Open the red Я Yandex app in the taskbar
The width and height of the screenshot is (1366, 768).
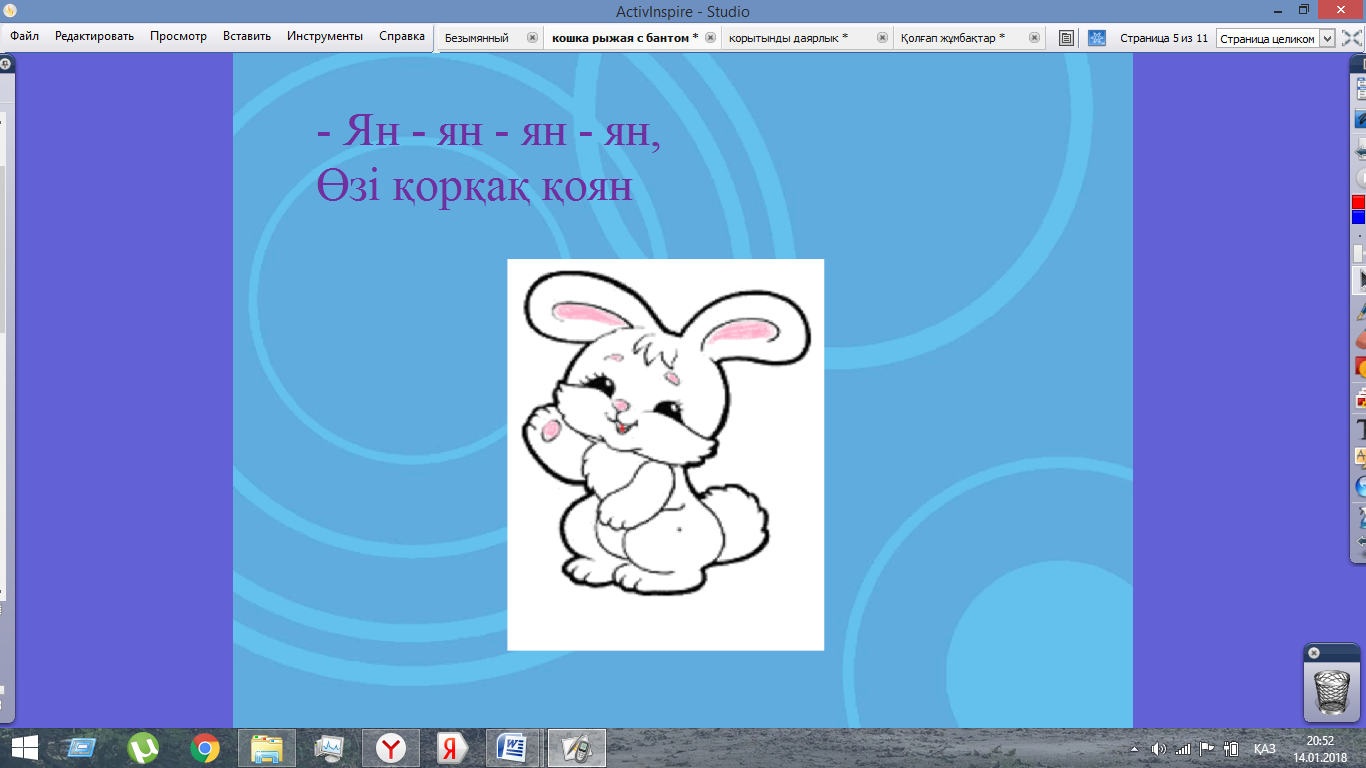pyautogui.click(x=453, y=748)
